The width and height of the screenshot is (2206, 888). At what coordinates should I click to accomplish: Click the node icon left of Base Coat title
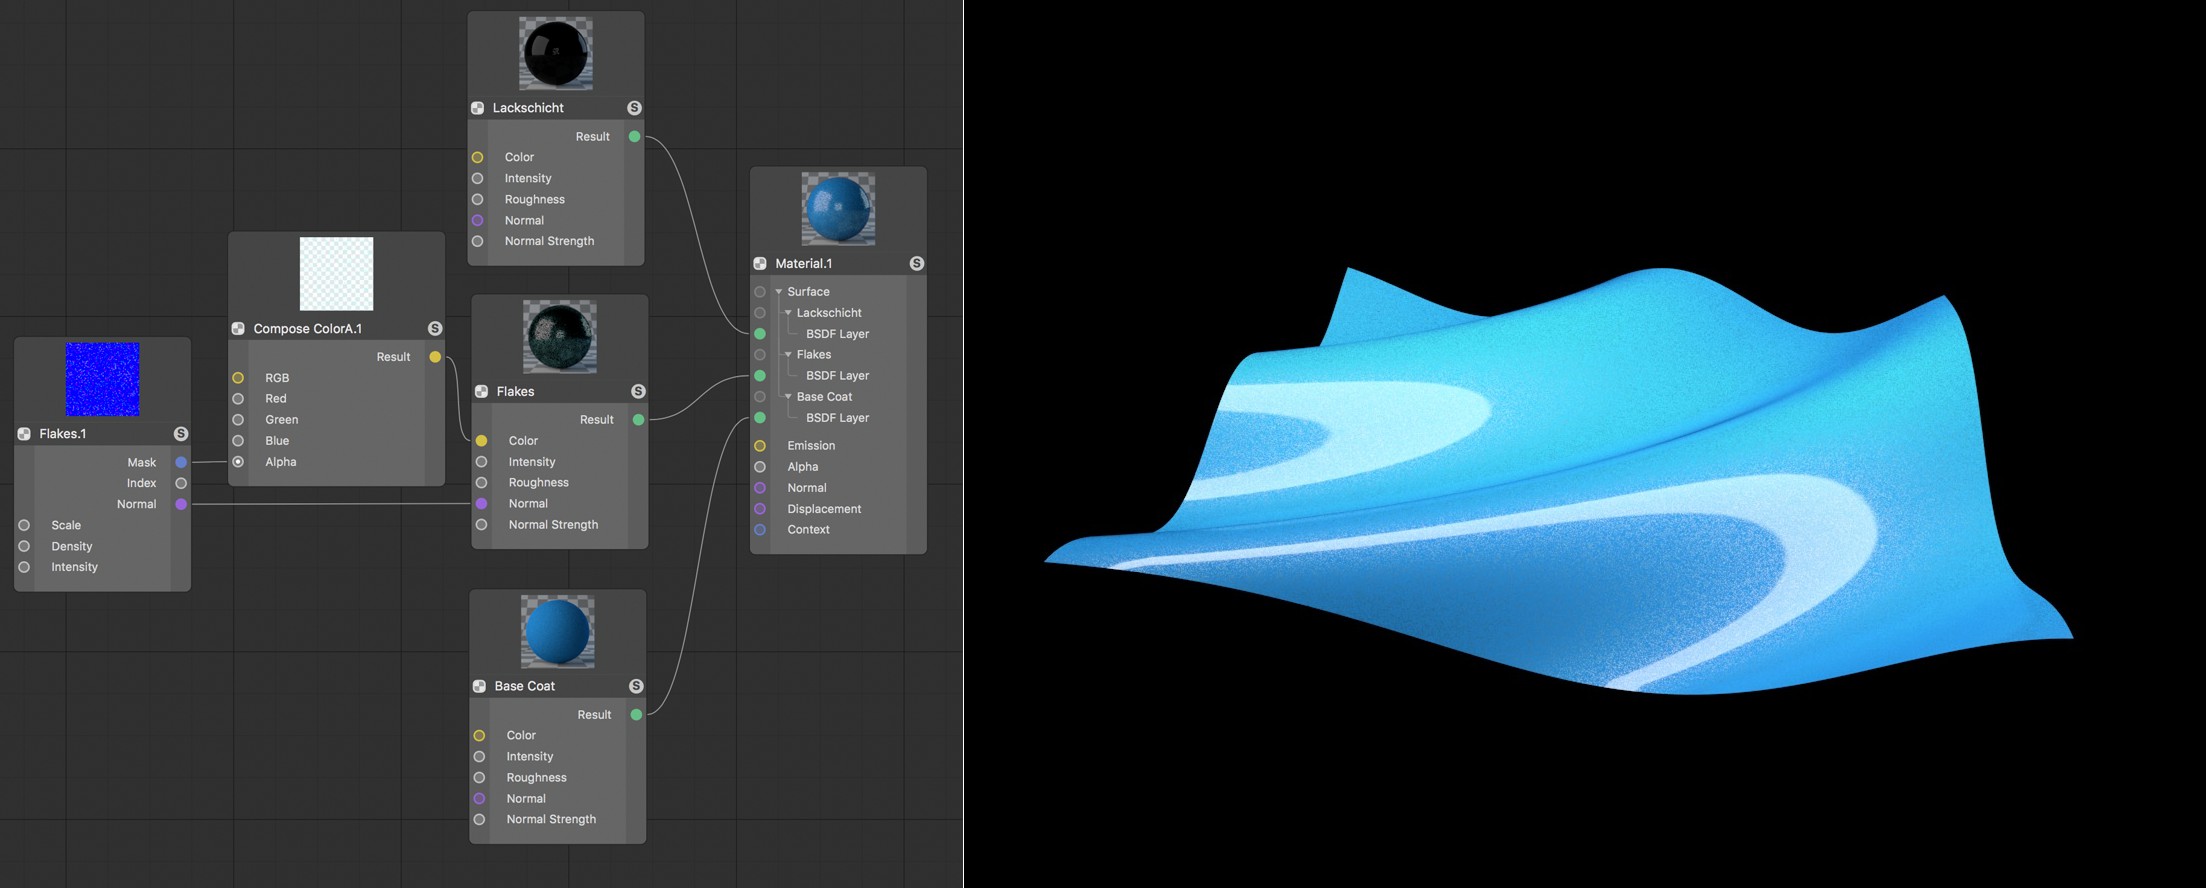click(480, 686)
